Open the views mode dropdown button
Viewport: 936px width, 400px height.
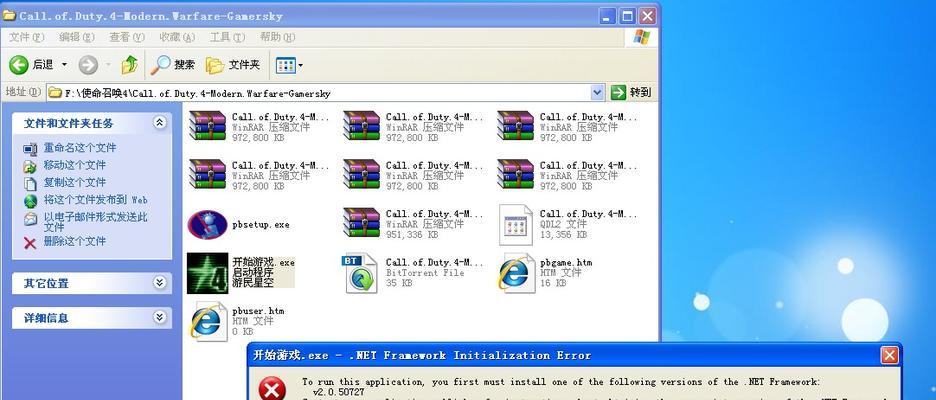[x=289, y=65]
